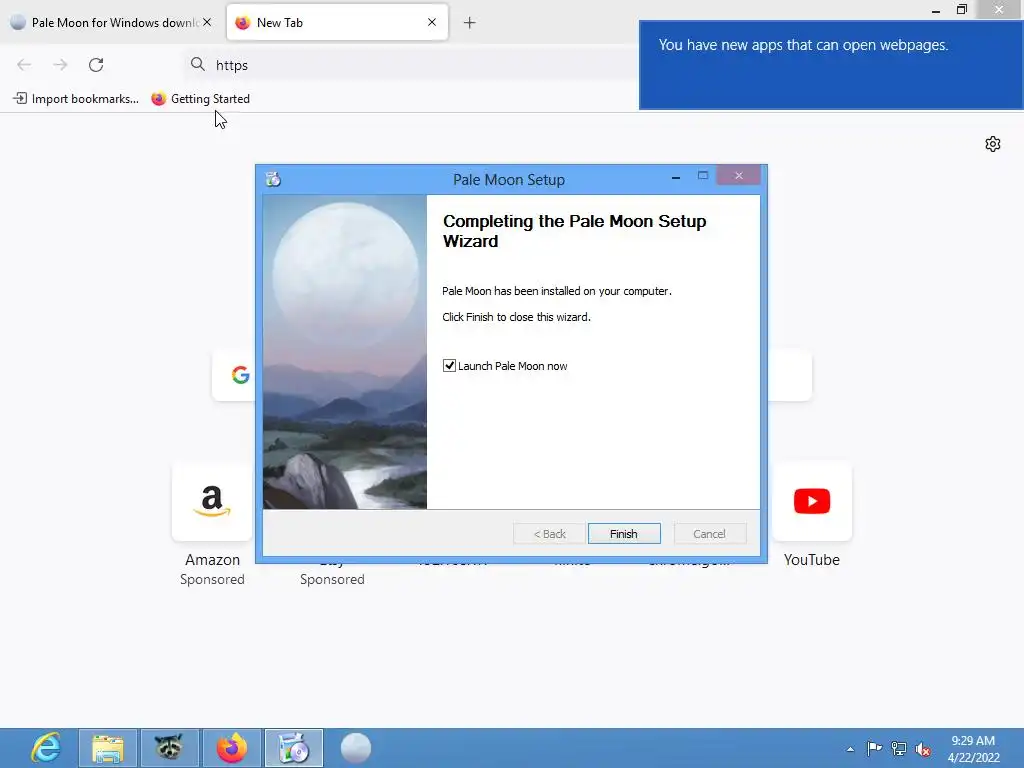Reload the page in Firefox

pyautogui.click(x=96, y=65)
